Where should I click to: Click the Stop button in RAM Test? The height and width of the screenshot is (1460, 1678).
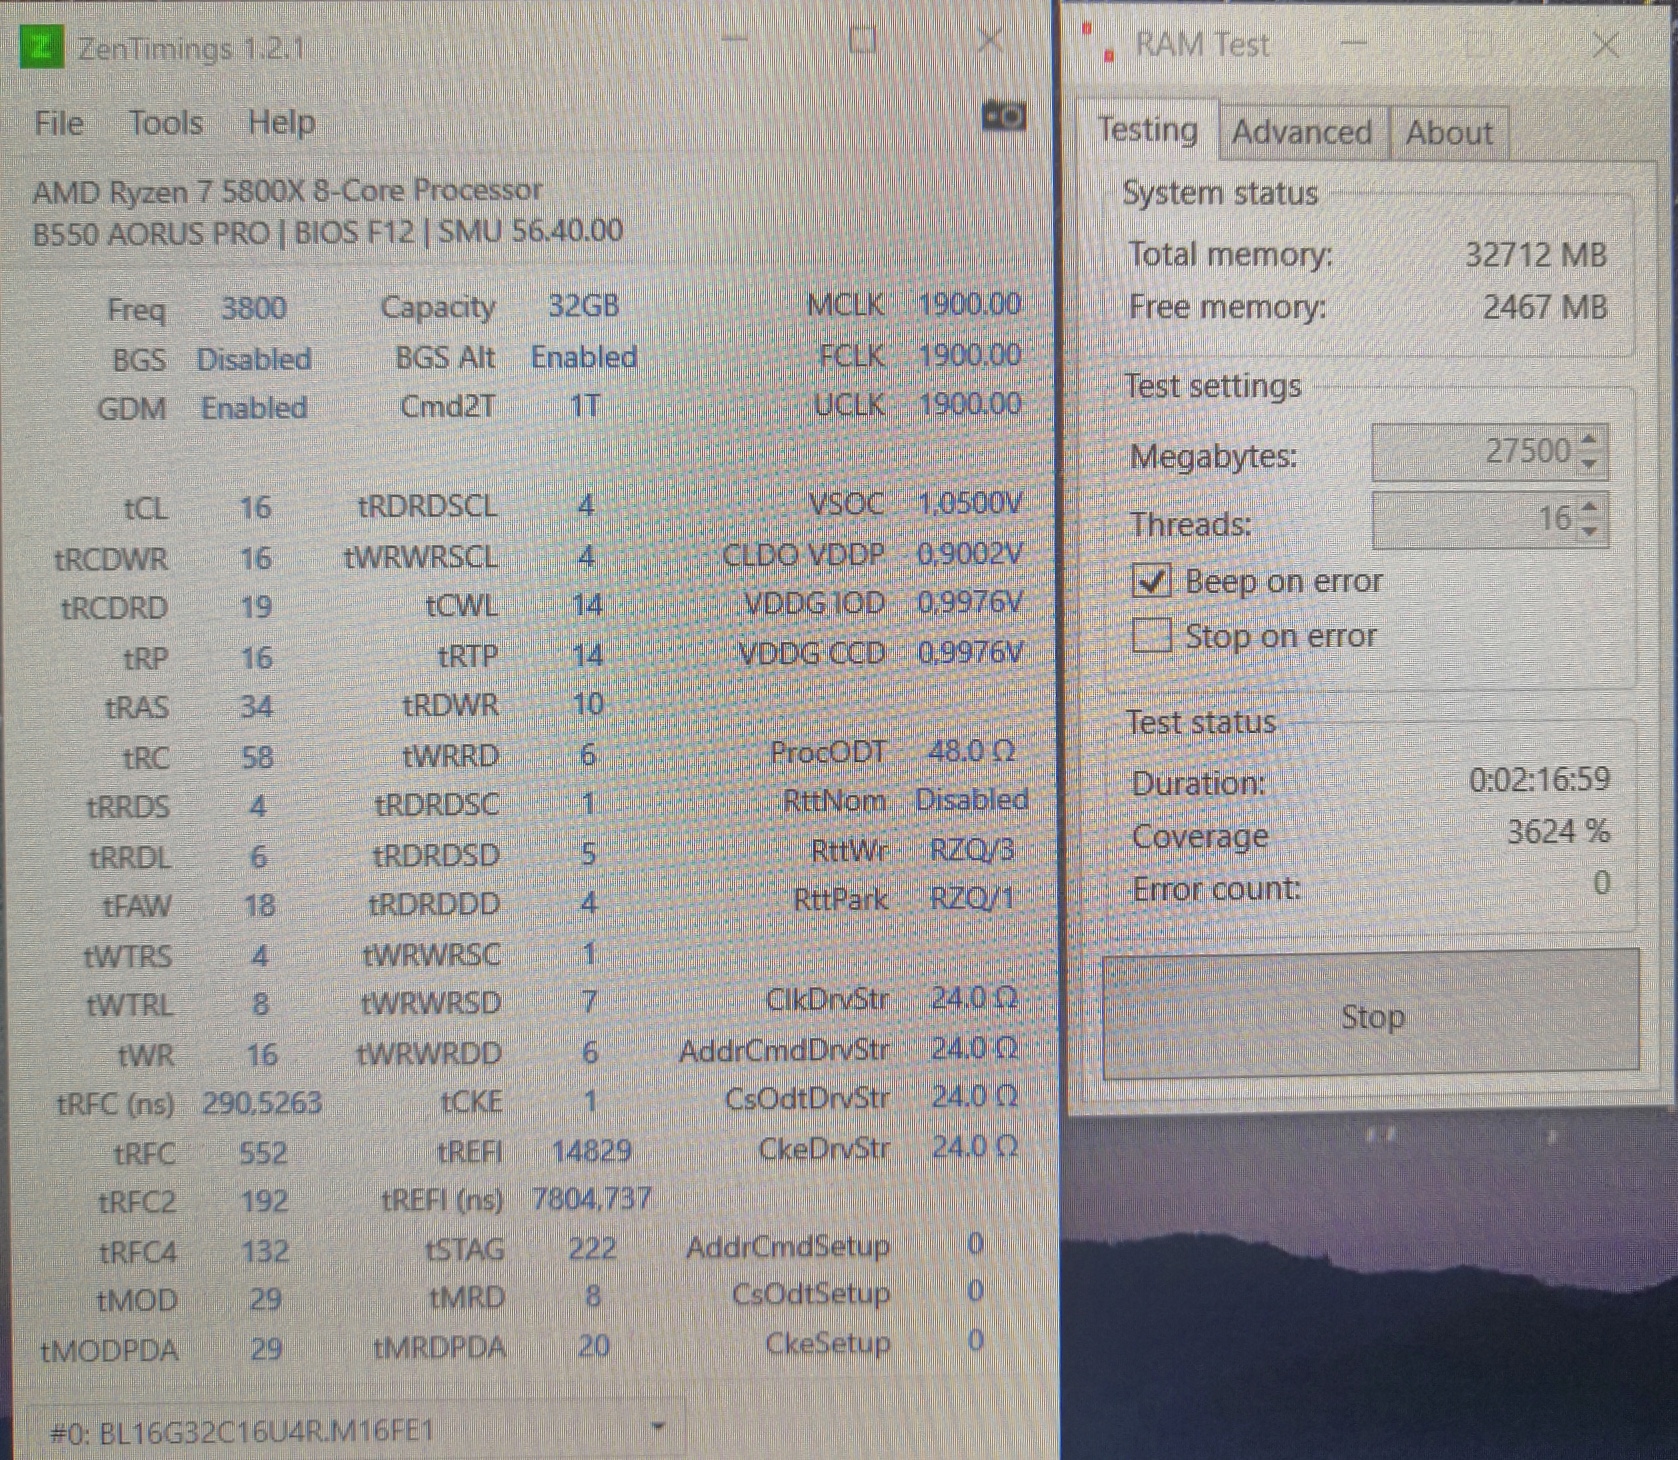tap(1371, 1015)
